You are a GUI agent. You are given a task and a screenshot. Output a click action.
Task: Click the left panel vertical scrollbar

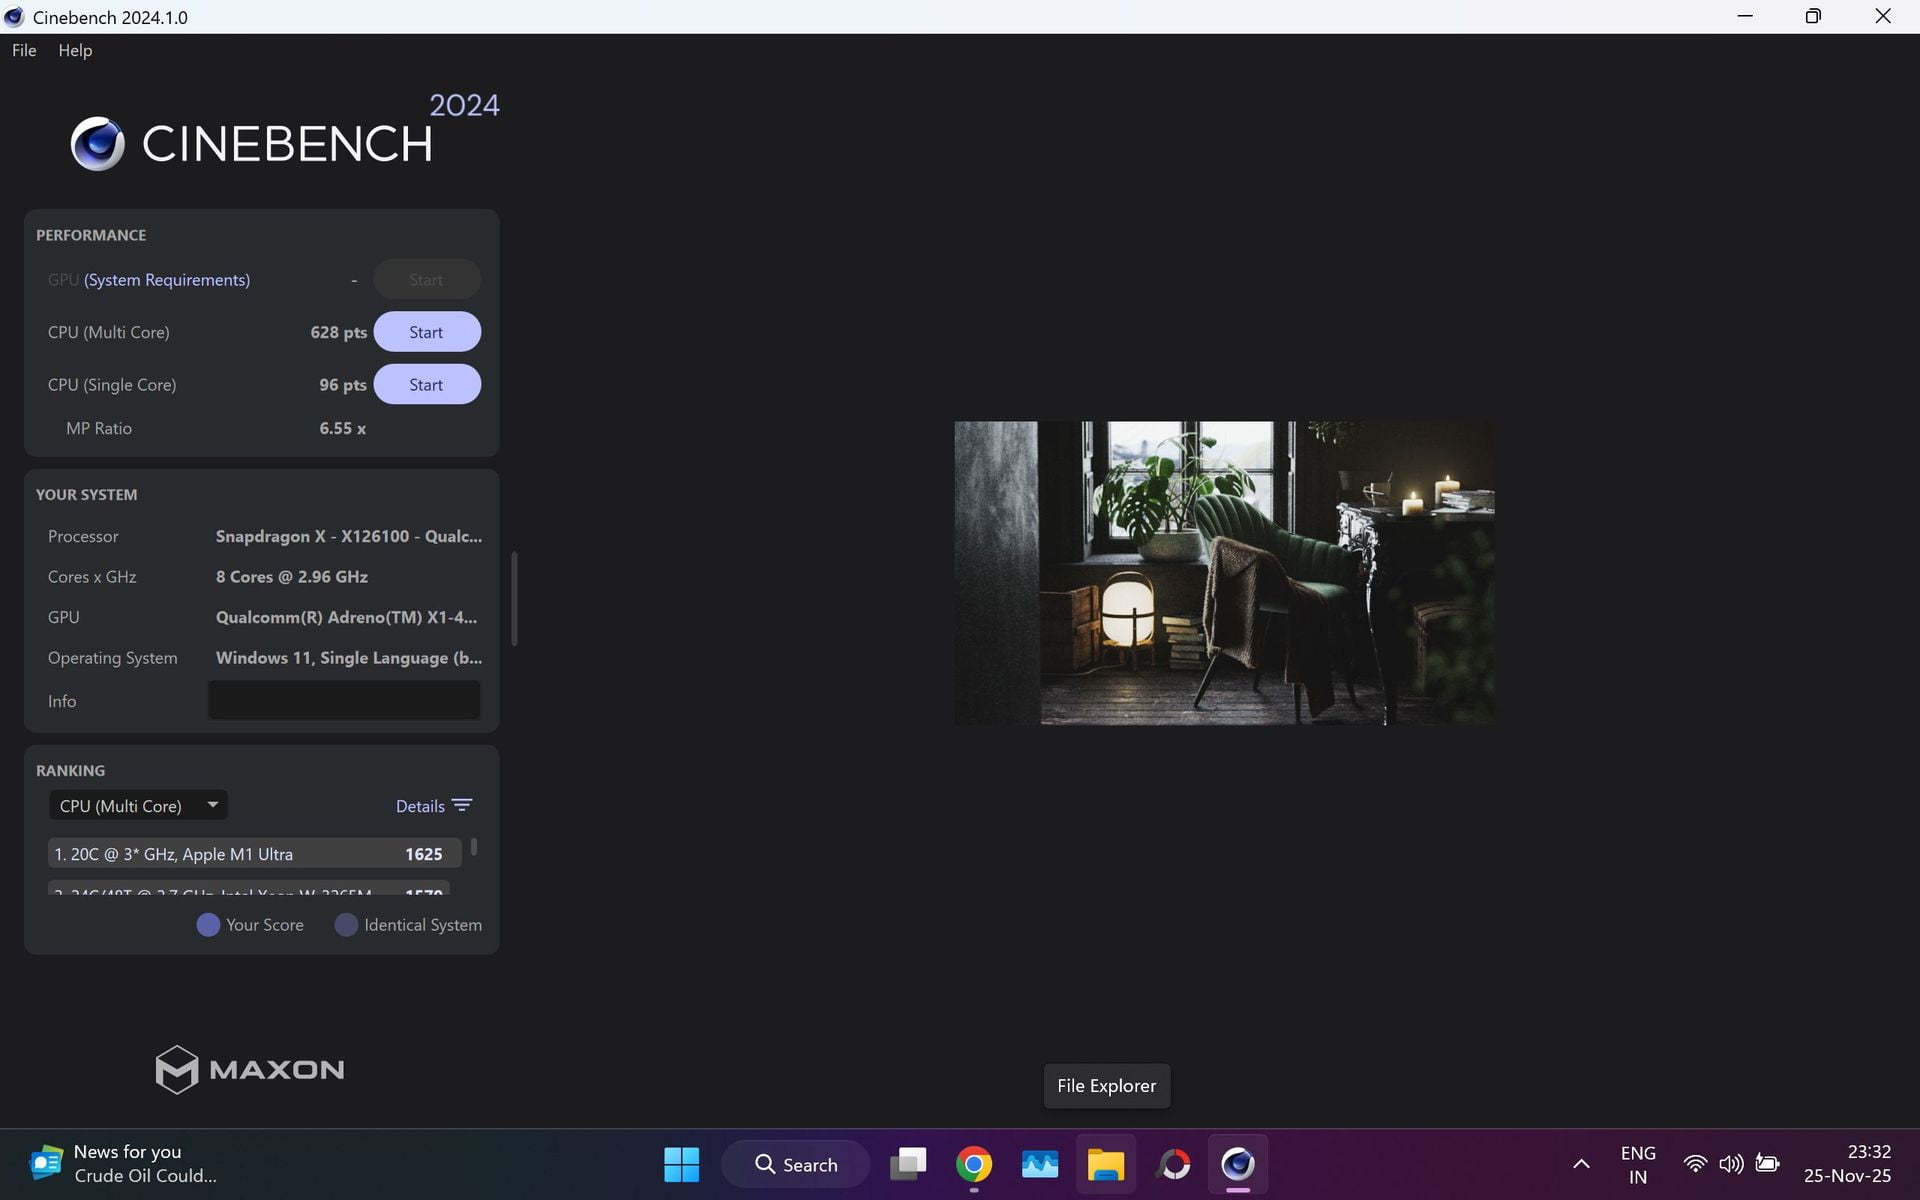point(514,598)
